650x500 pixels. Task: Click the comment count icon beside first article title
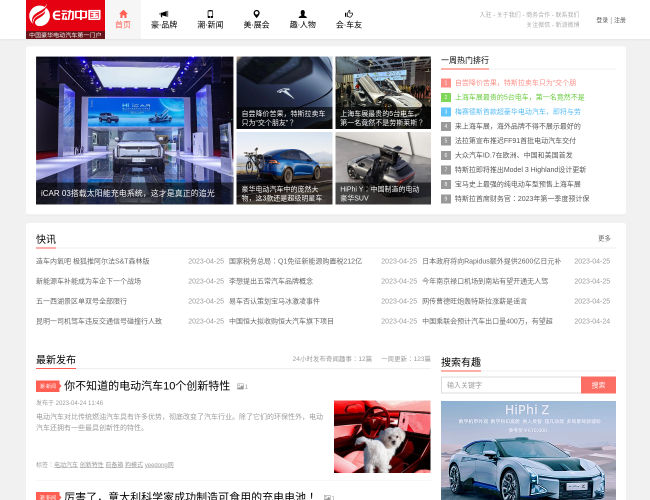(x=242, y=387)
